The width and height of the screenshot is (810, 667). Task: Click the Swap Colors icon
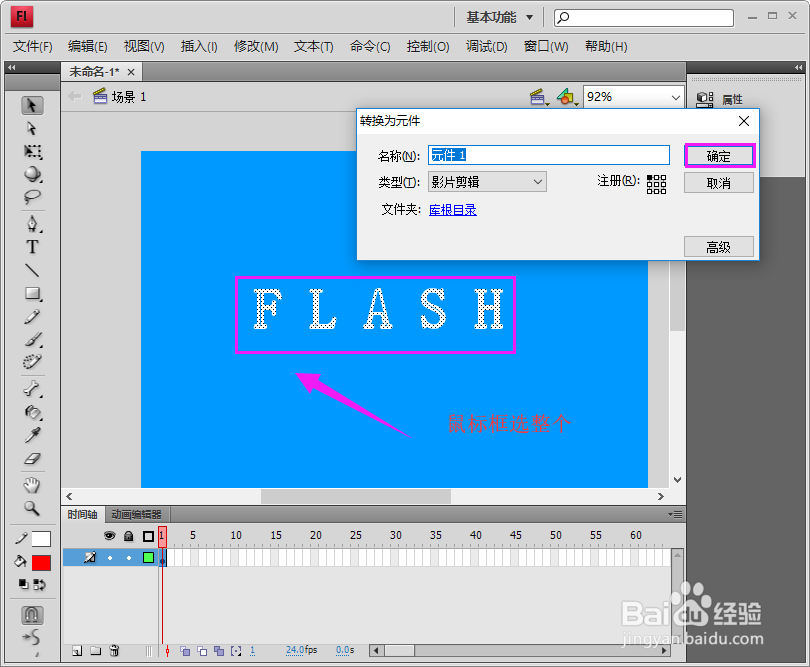pos(39,585)
